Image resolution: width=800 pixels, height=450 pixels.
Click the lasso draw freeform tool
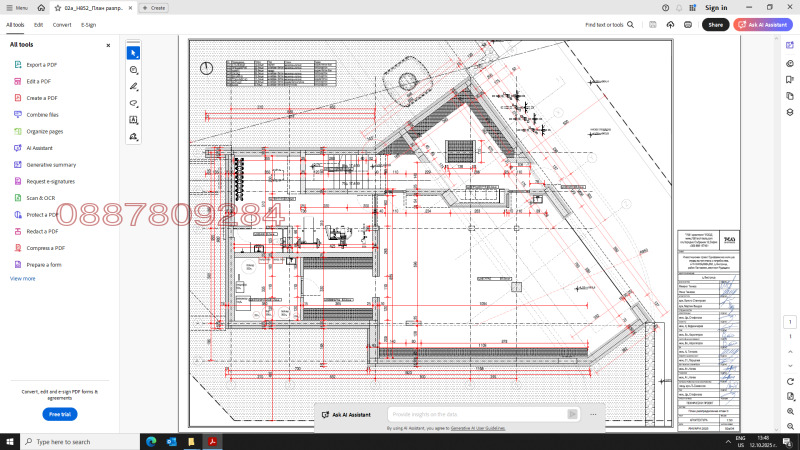pyautogui.click(x=134, y=103)
